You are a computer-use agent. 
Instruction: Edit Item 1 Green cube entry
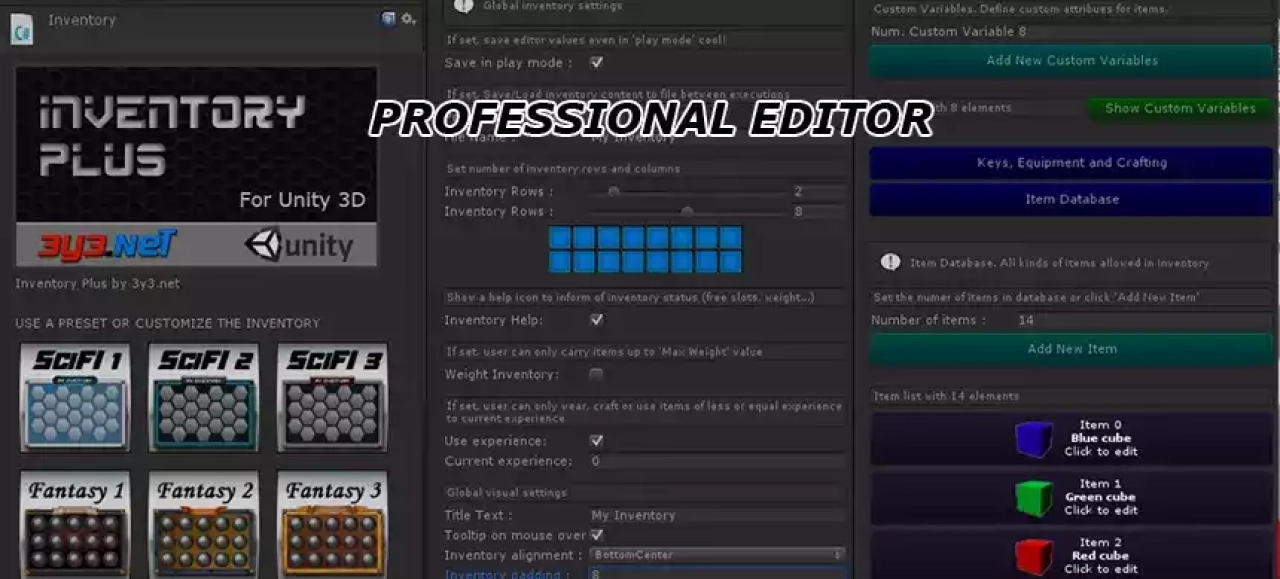click(x=1071, y=497)
